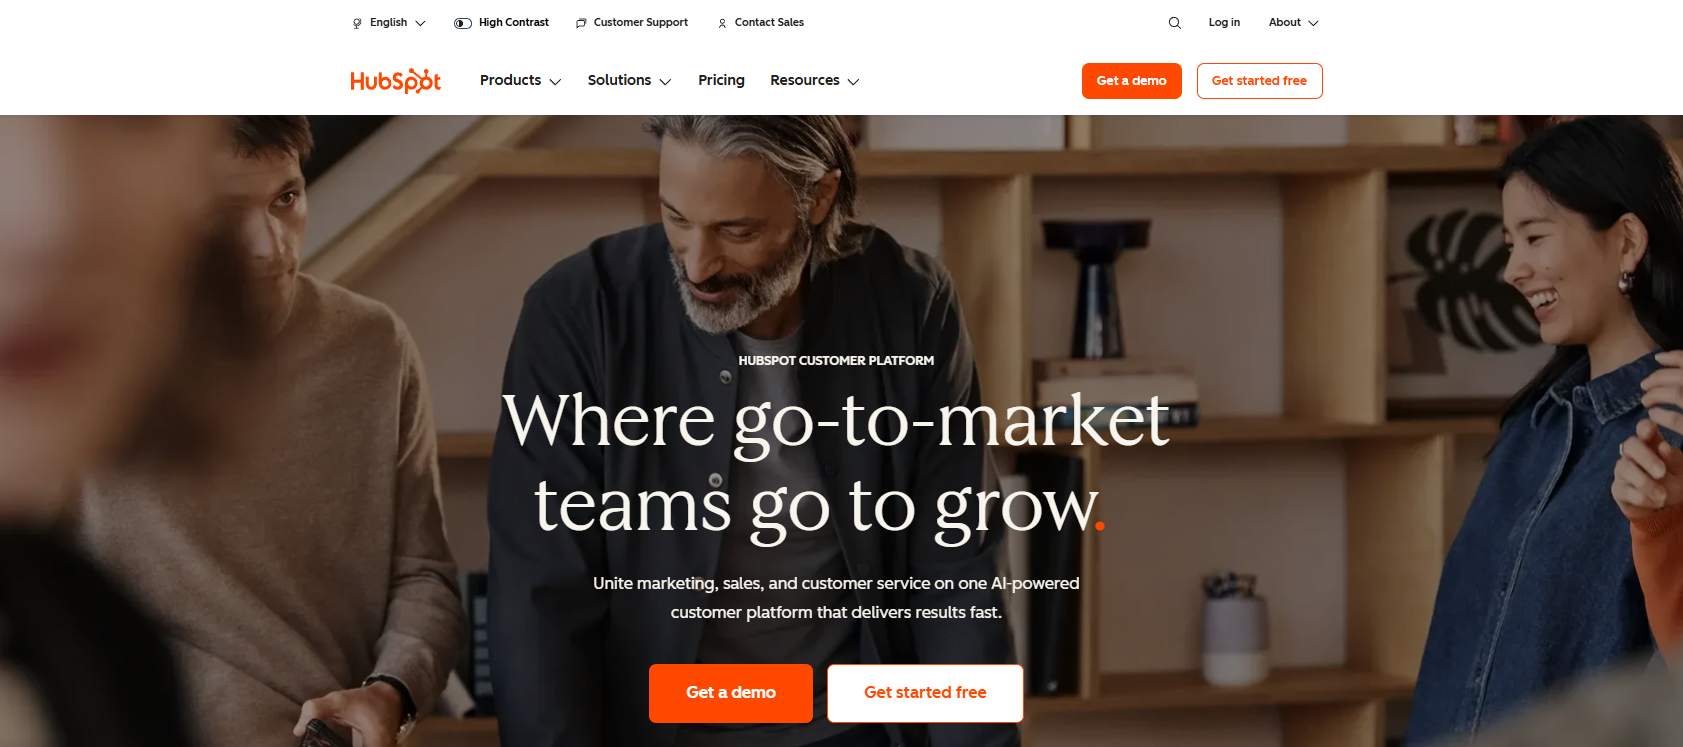This screenshot has height=747, width=1683.
Task: Click the header Get started free button
Action: pos(1260,81)
